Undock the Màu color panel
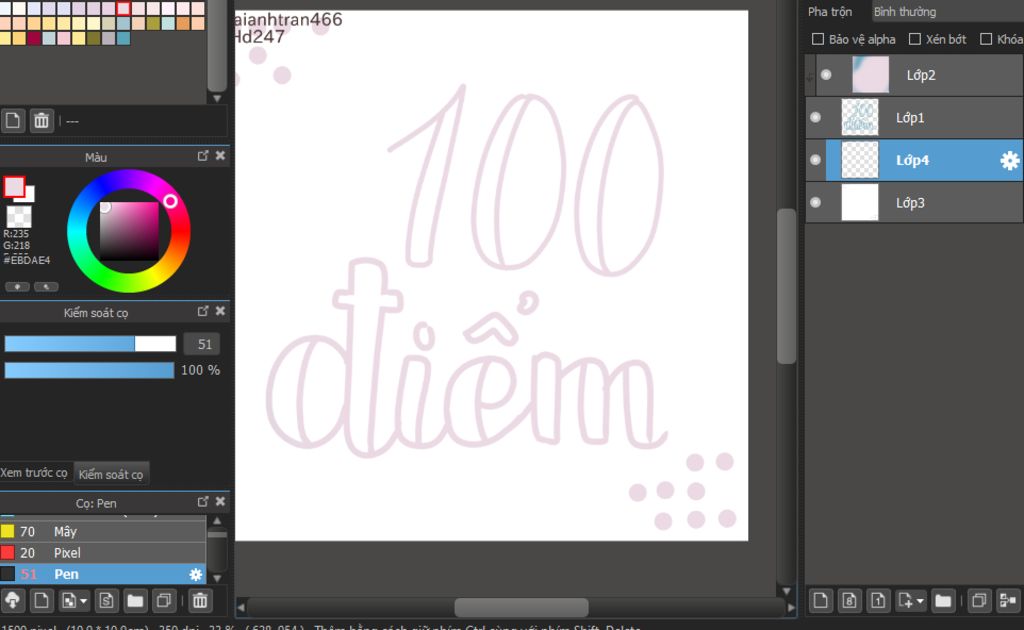 click(x=203, y=156)
